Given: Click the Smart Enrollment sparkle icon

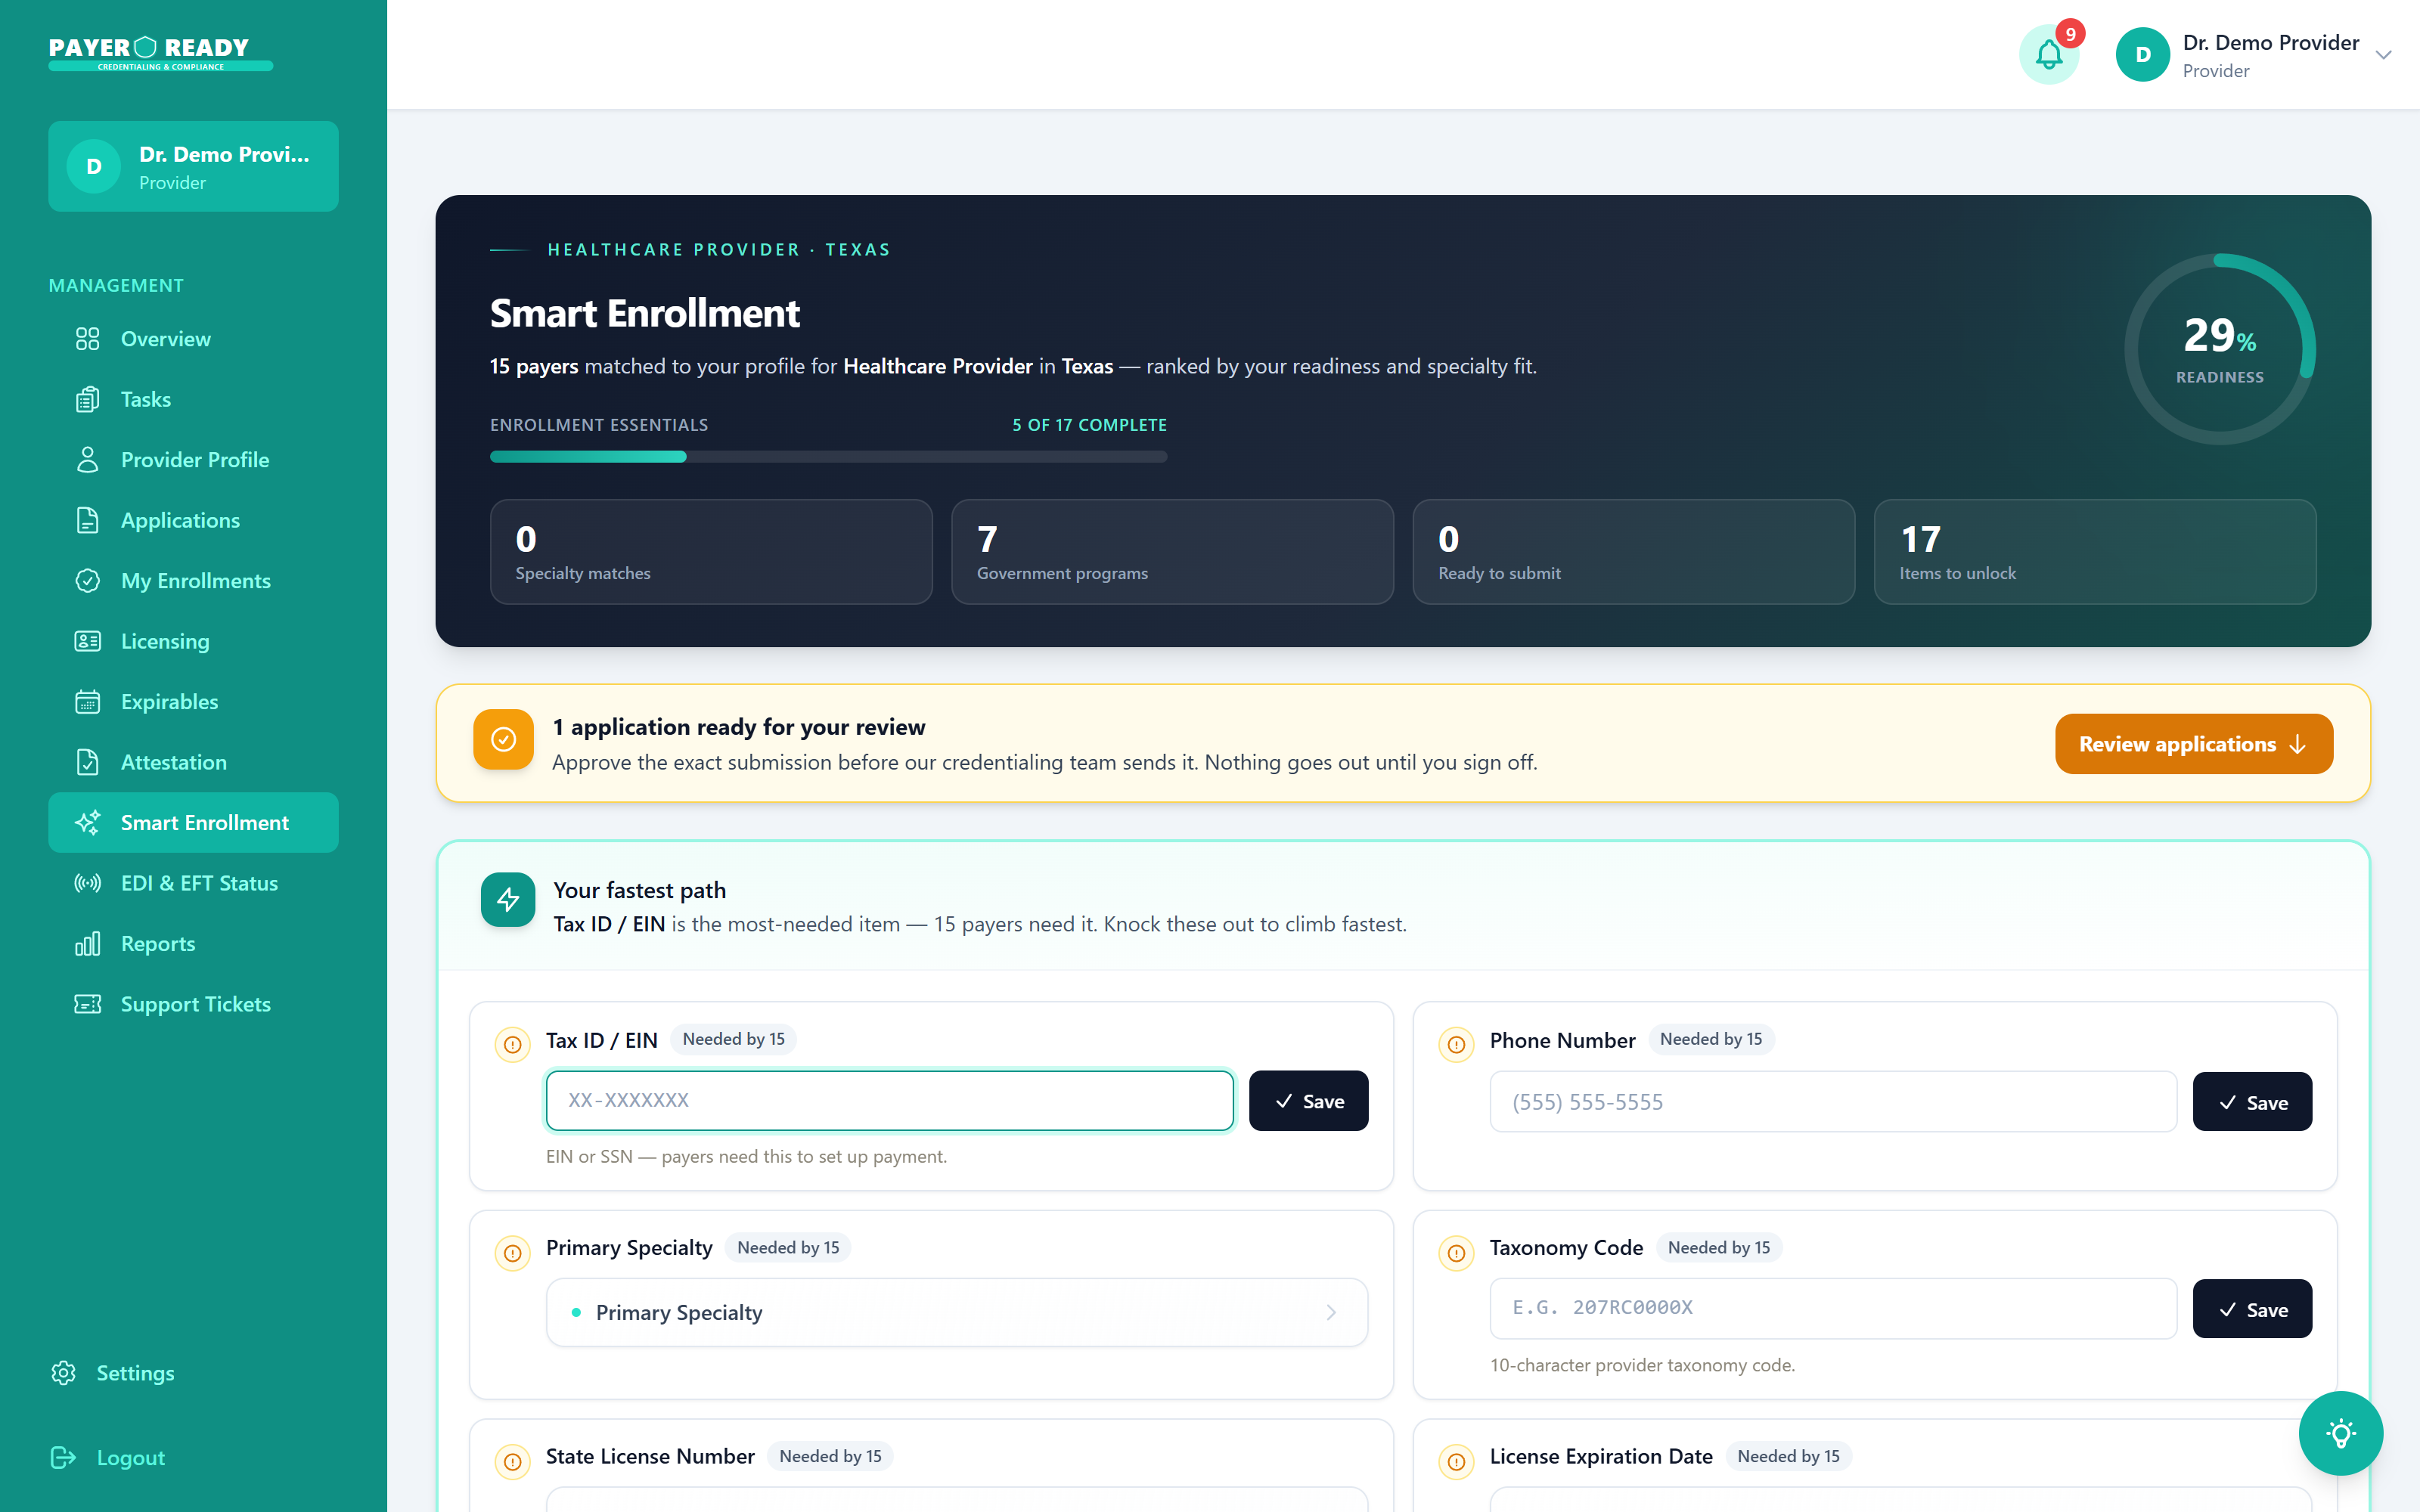Looking at the screenshot, I should [x=88, y=823].
